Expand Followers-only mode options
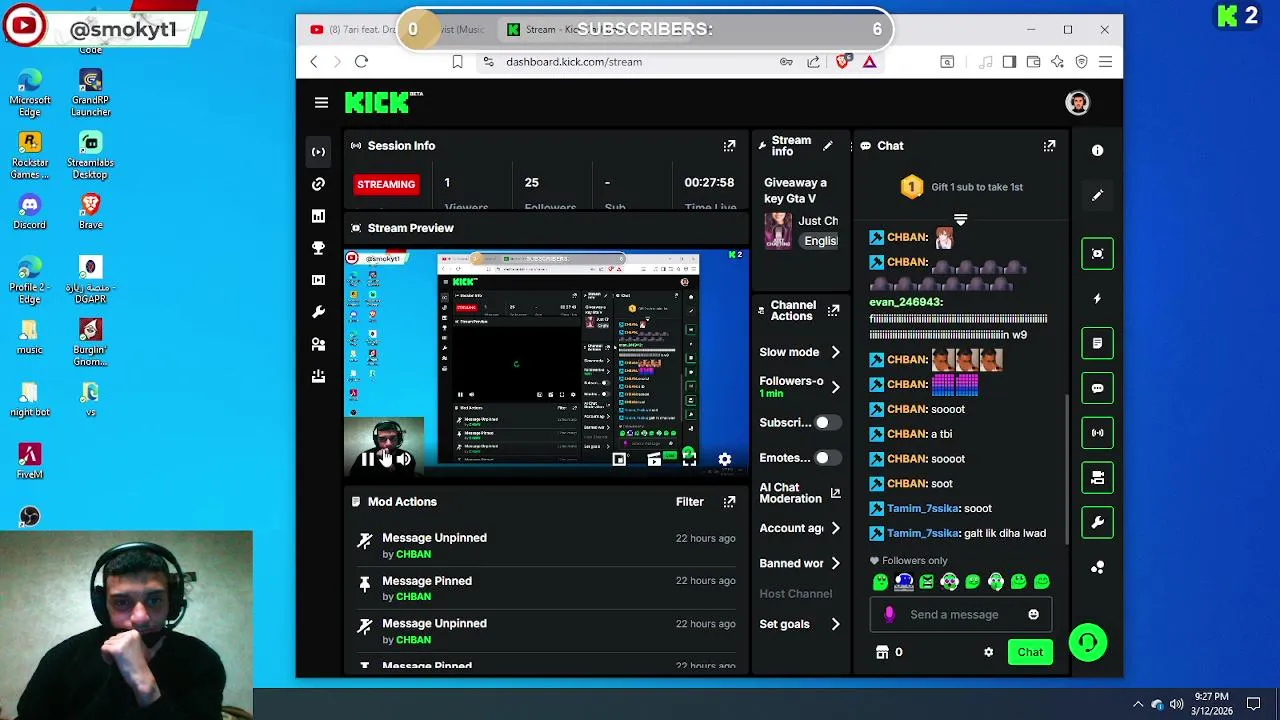 835,387
